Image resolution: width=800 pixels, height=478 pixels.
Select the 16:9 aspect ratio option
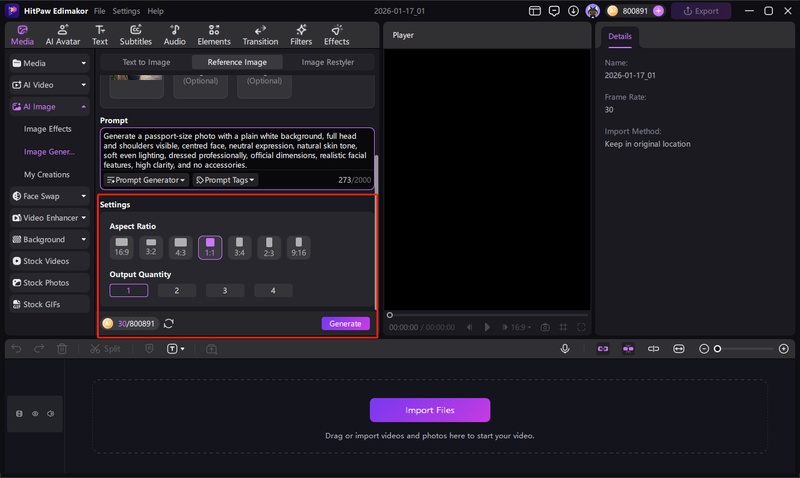coord(122,245)
